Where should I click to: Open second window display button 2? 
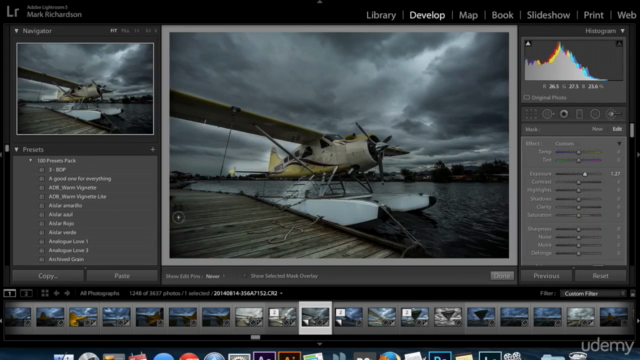tap(26, 293)
